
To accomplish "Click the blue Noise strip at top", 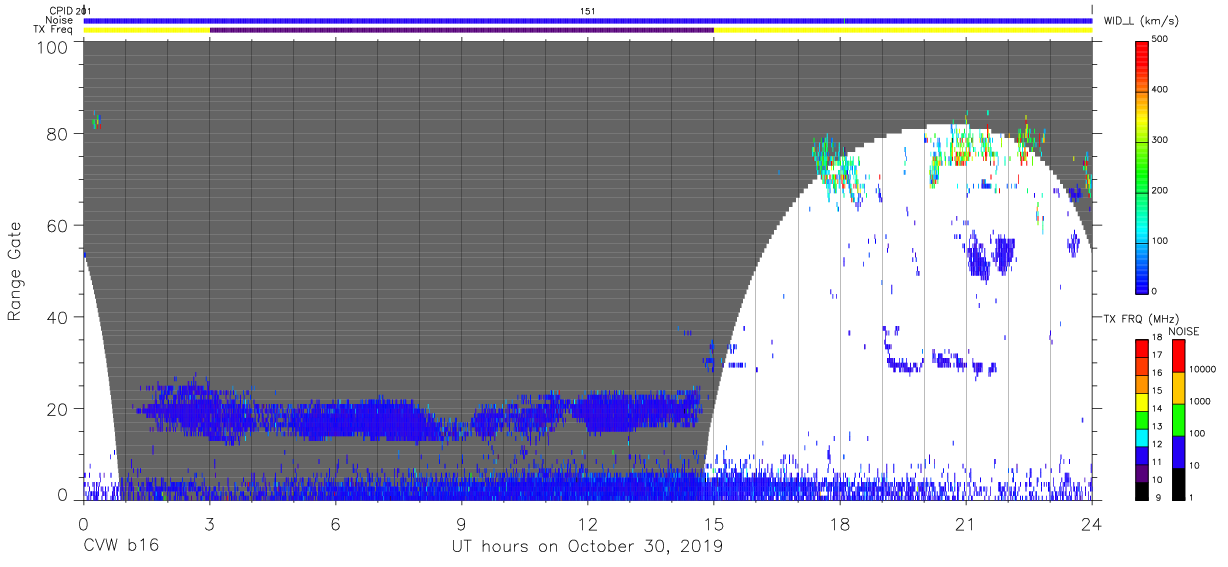I will click(587, 20).
